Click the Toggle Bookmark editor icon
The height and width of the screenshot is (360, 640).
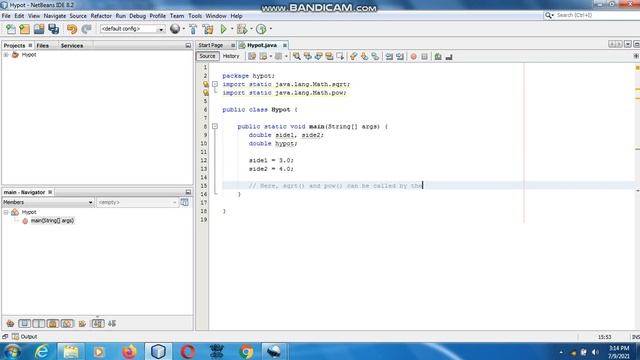click(375, 56)
